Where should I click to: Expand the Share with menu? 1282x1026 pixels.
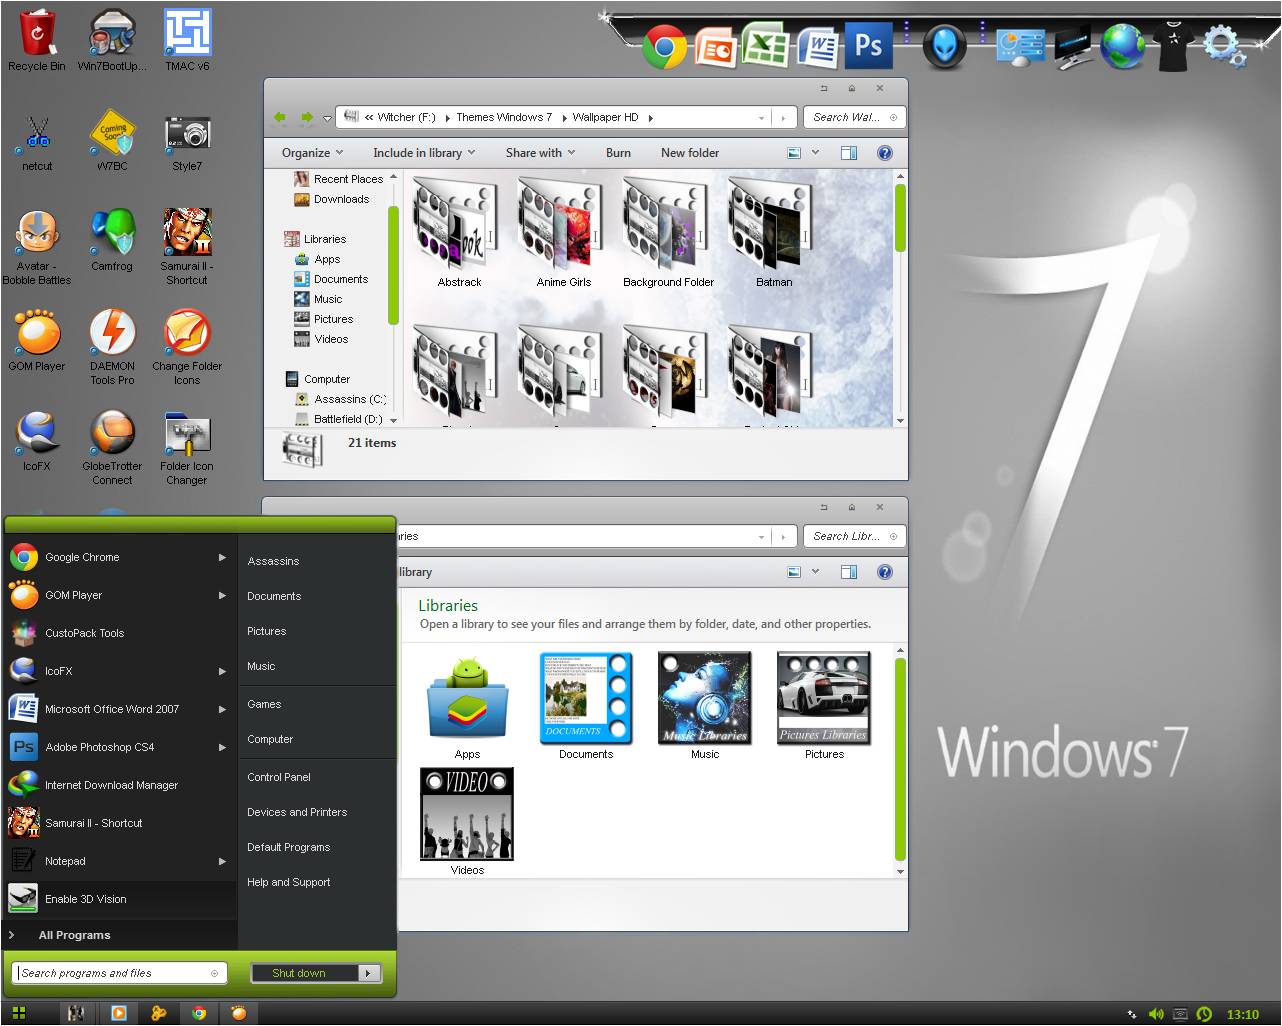pos(539,152)
